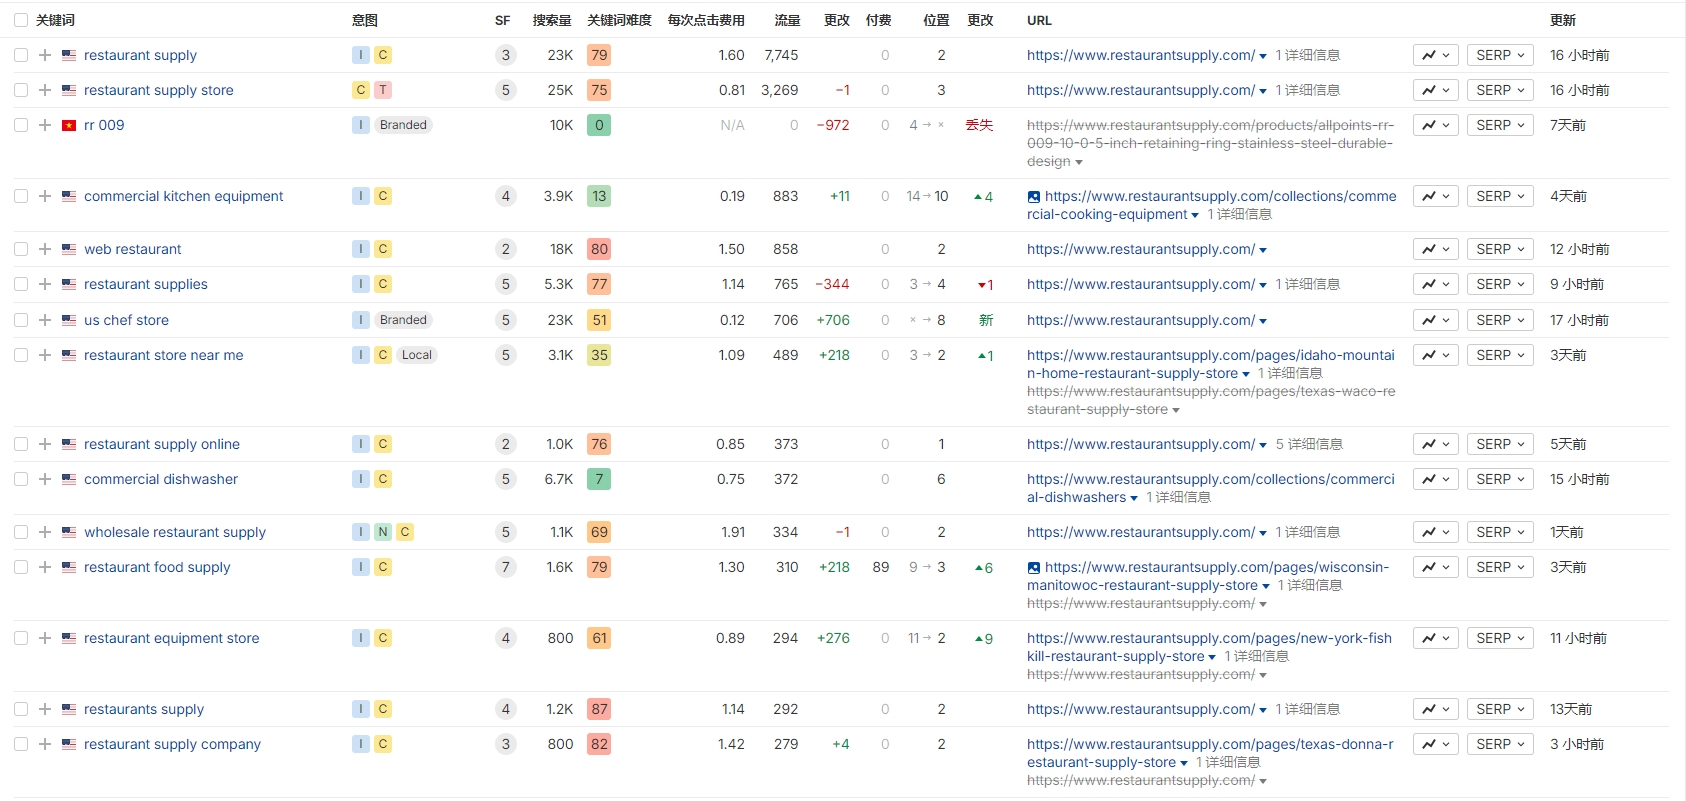Viewport: 1686px width, 801px height.
Task: Tick checkbox for commercial kitchen equipment
Action: (x=21, y=196)
